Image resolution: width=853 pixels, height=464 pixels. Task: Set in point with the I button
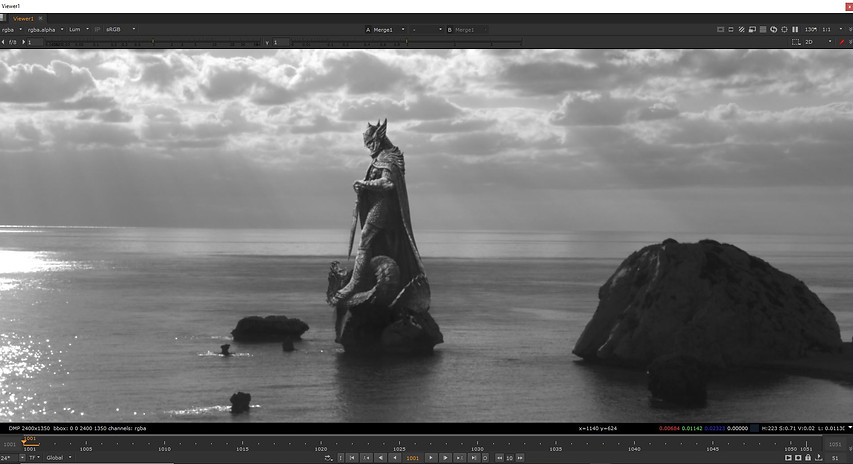click(341, 458)
